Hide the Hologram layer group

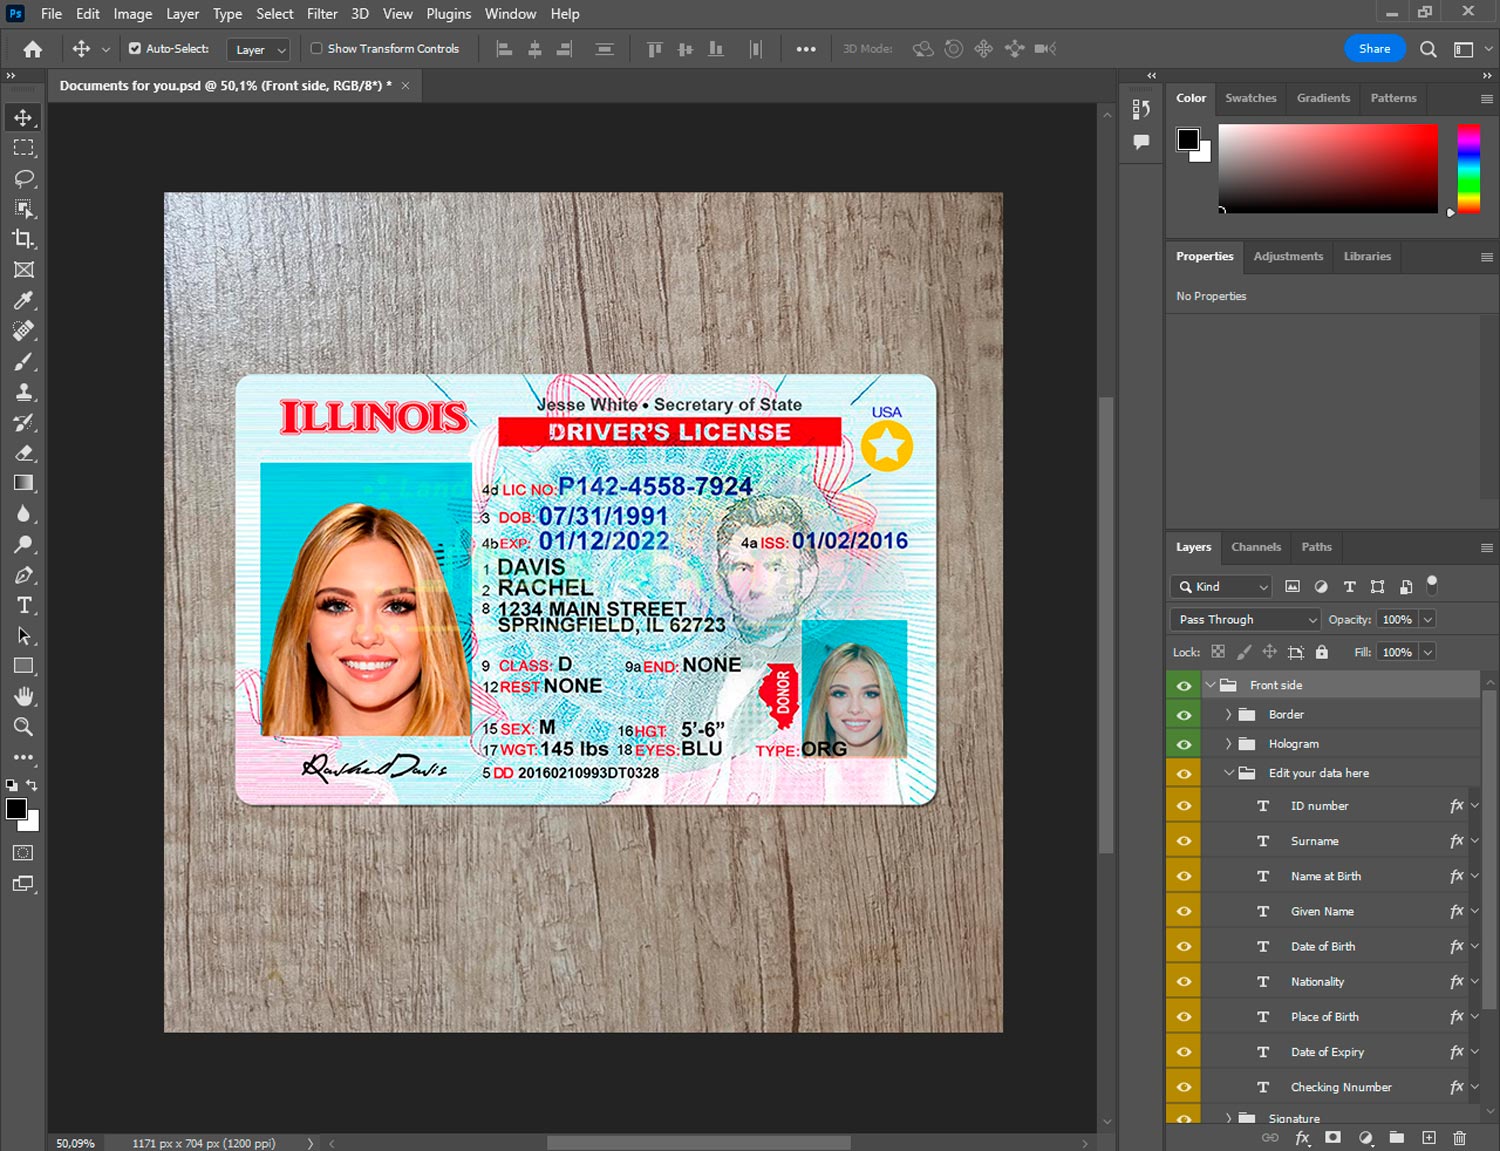pyautogui.click(x=1184, y=744)
